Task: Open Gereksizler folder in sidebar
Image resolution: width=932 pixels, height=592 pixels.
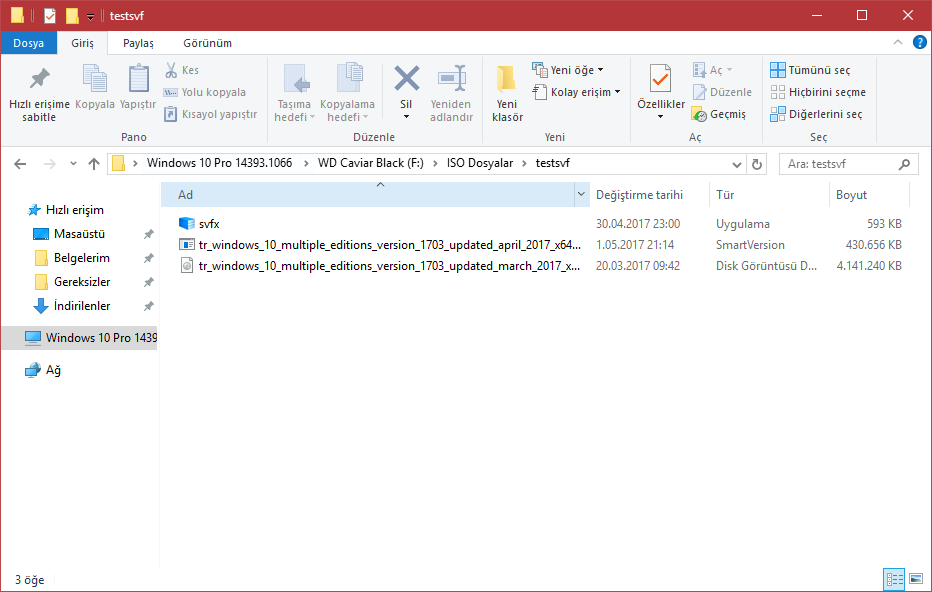Action: pyautogui.click(x=82, y=282)
